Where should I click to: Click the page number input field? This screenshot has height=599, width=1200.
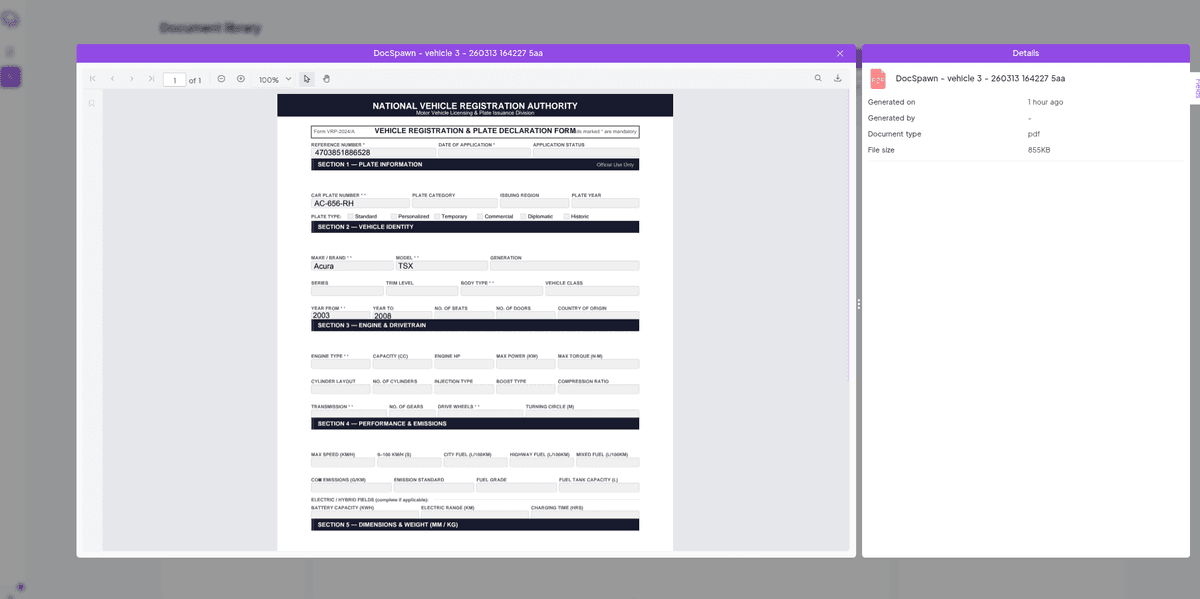174,78
